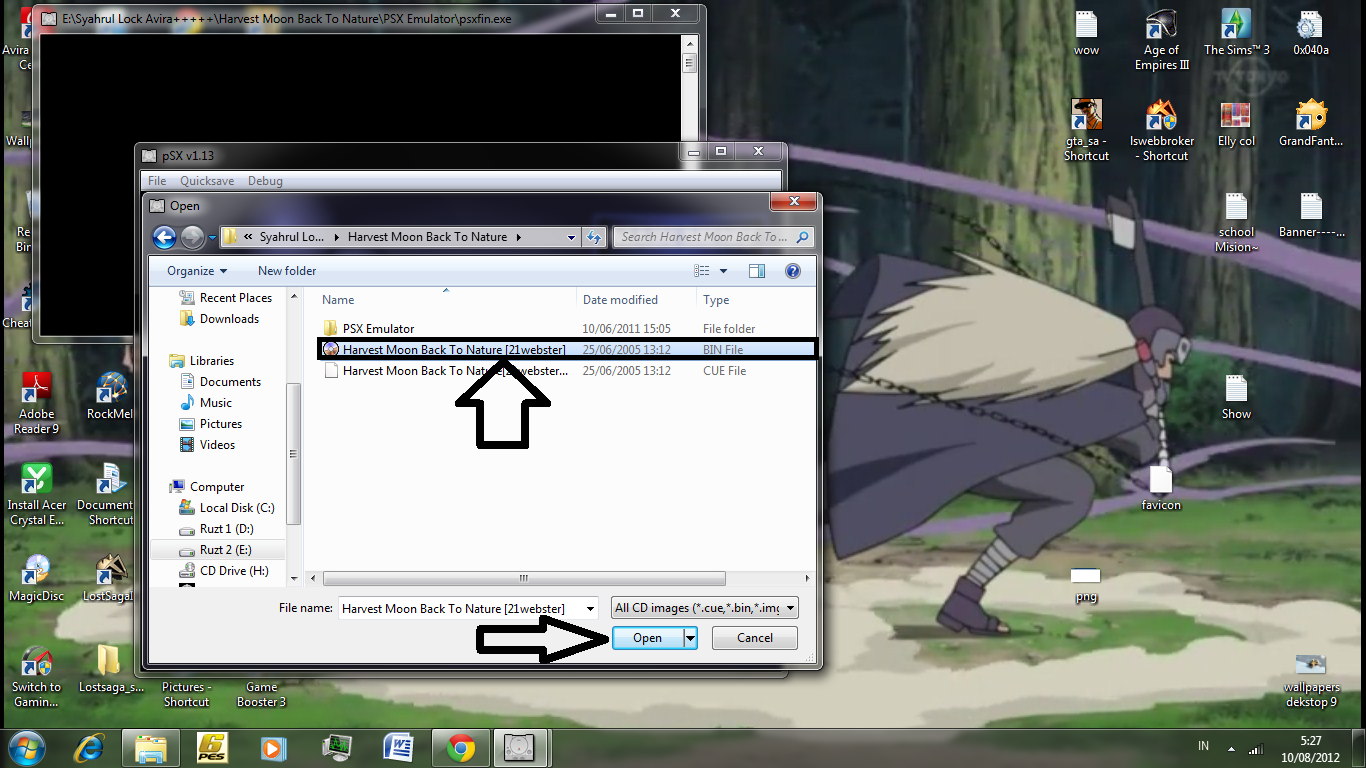The image size is (1366, 768).
Task: Open Elly col desktop icon
Action: click(x=1236, y=123)
